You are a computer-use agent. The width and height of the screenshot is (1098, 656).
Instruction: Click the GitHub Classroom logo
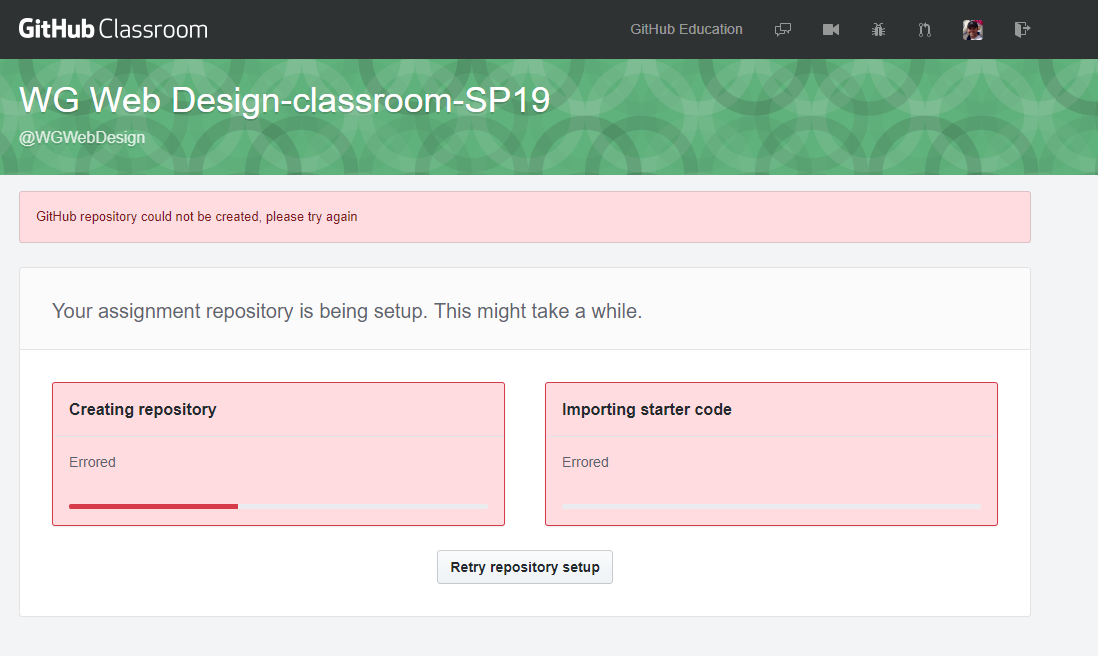point(112,28)
